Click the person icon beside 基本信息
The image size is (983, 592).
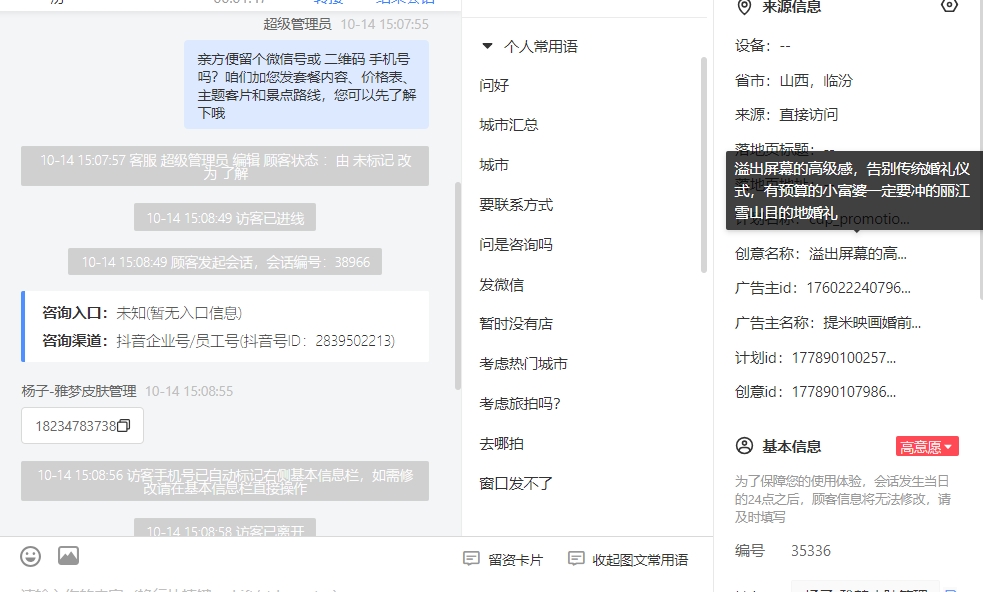(744, 446)
